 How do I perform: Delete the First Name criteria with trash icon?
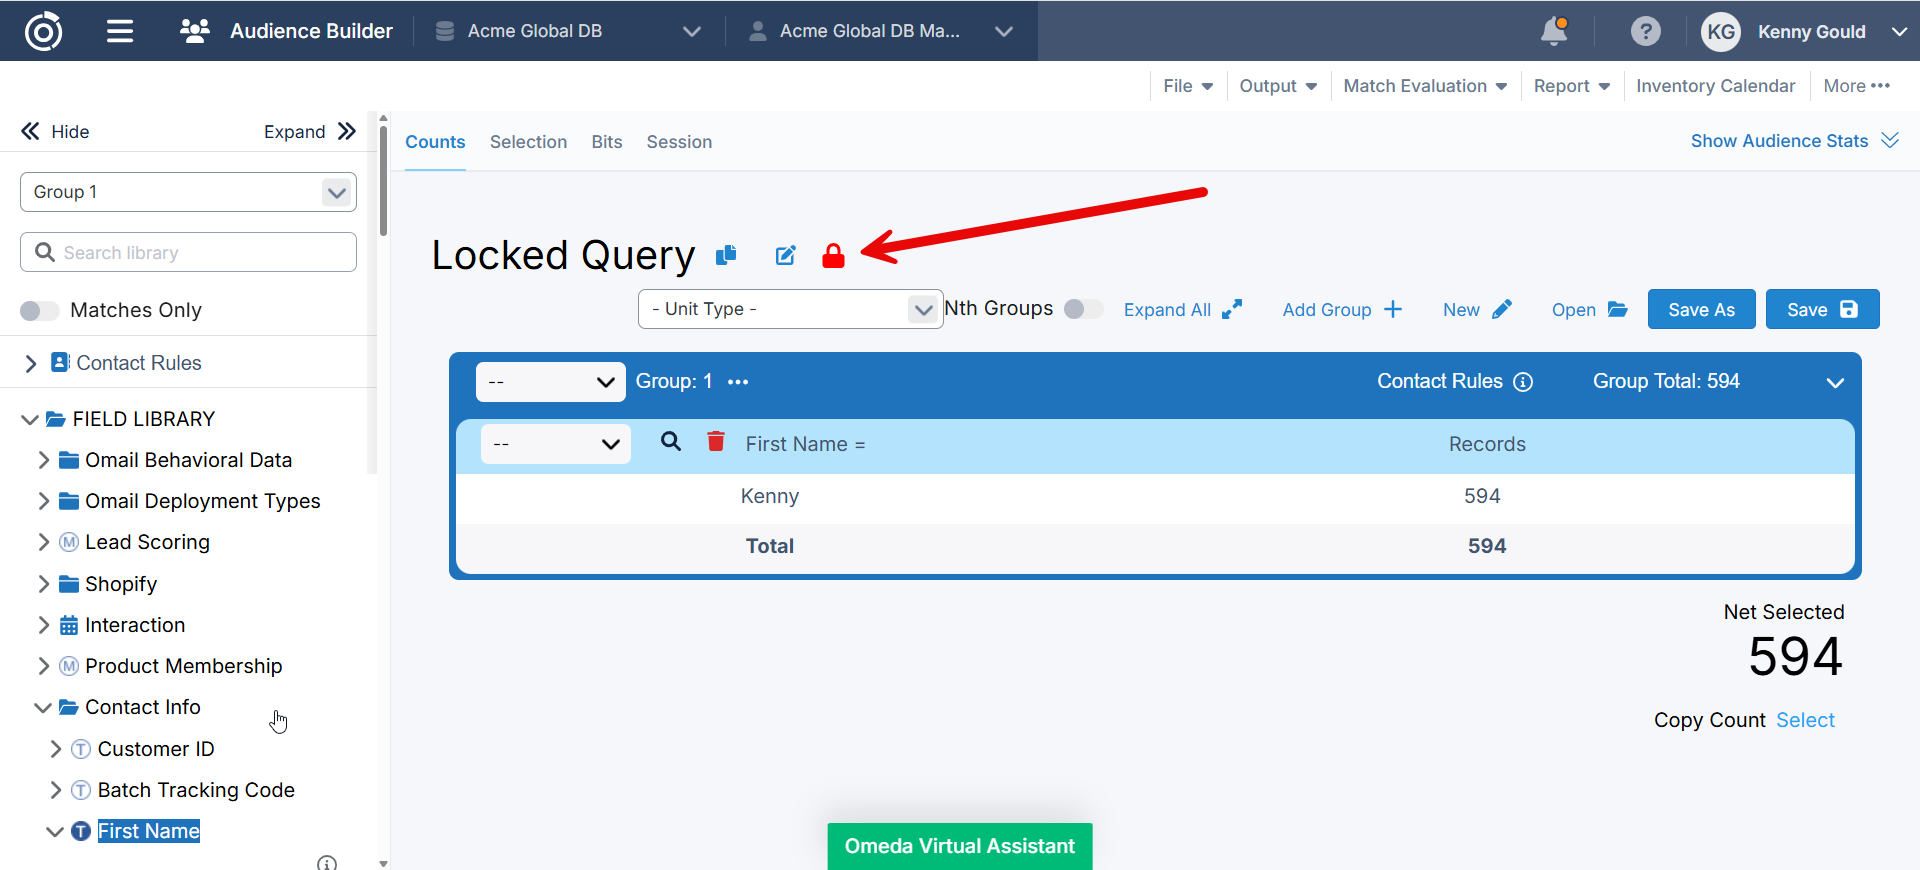(x=716, y=442)
